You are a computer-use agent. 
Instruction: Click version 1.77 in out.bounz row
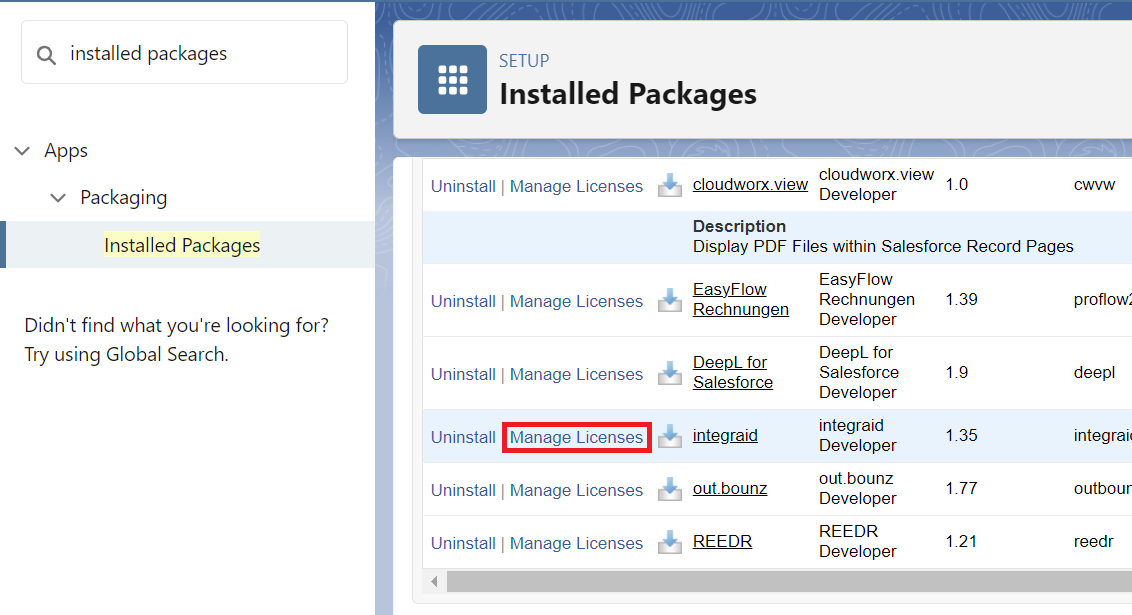tap(962, 489)
